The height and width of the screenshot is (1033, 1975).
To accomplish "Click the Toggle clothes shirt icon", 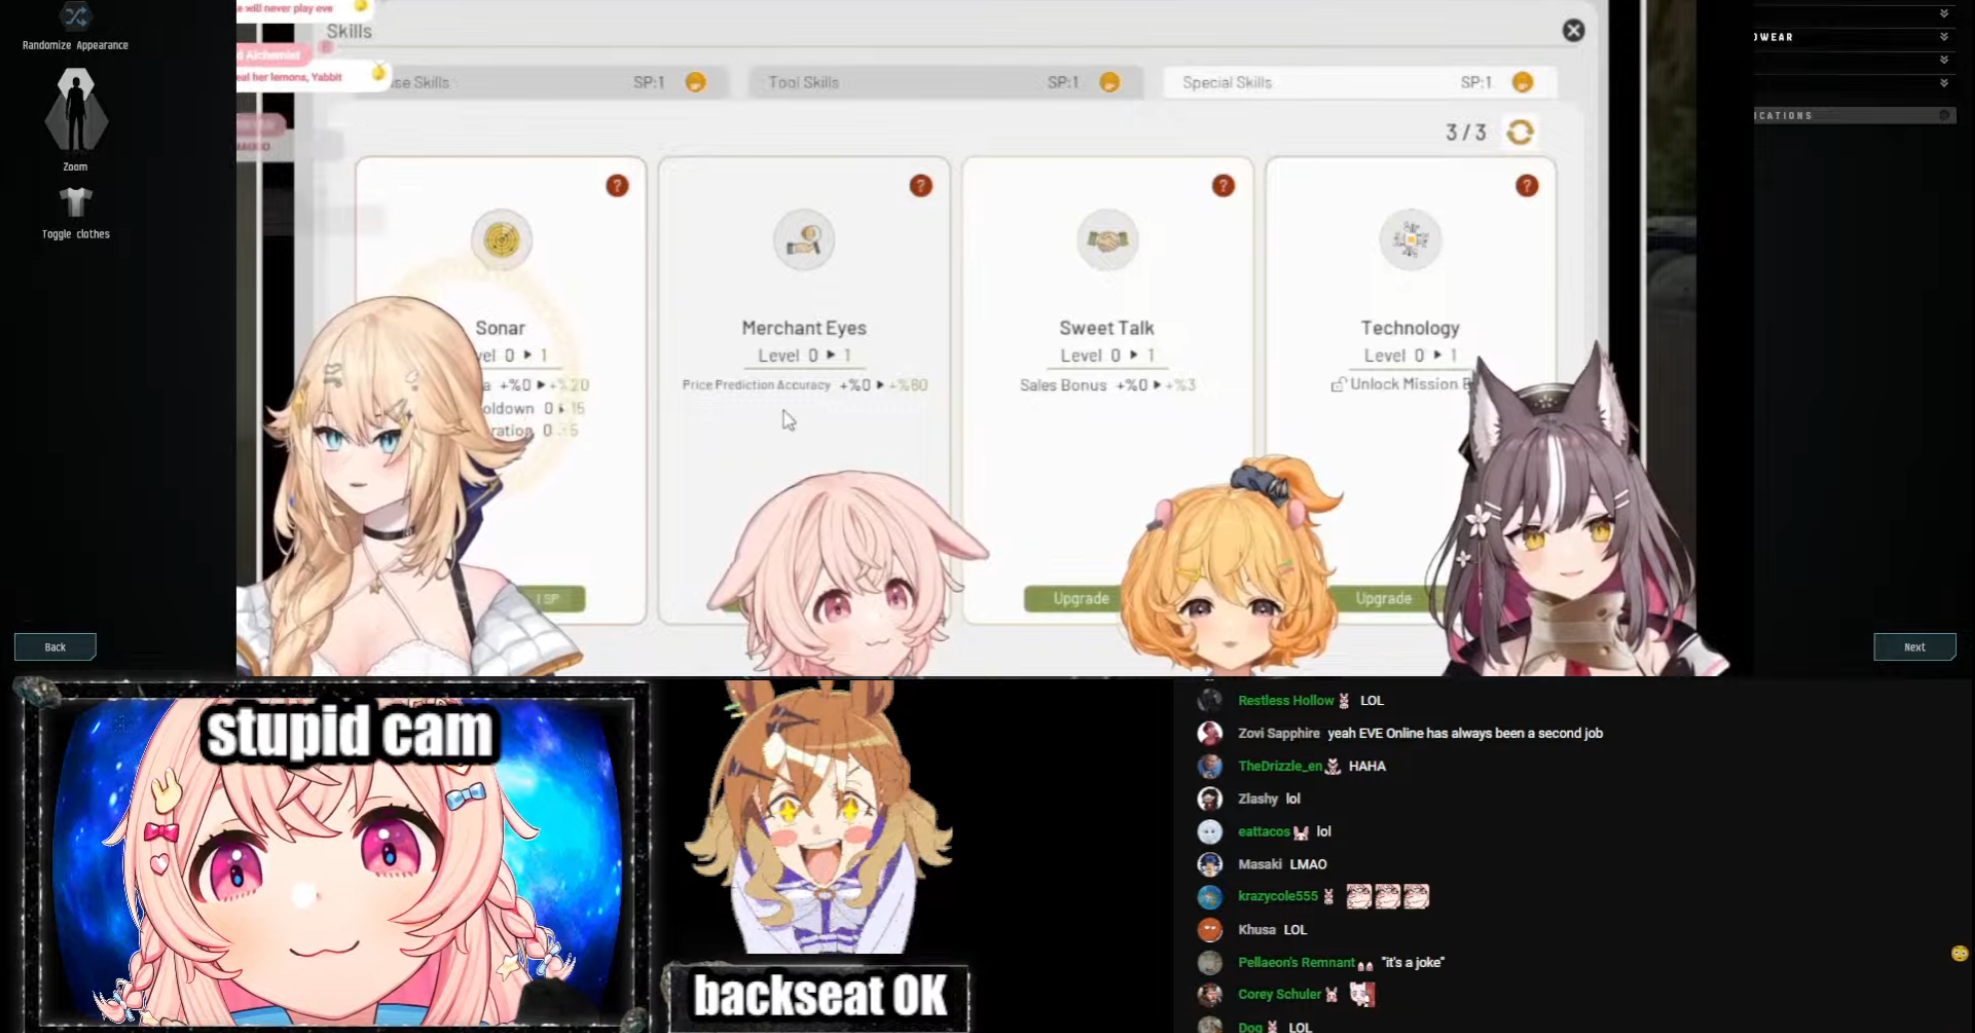I will 76,203.
